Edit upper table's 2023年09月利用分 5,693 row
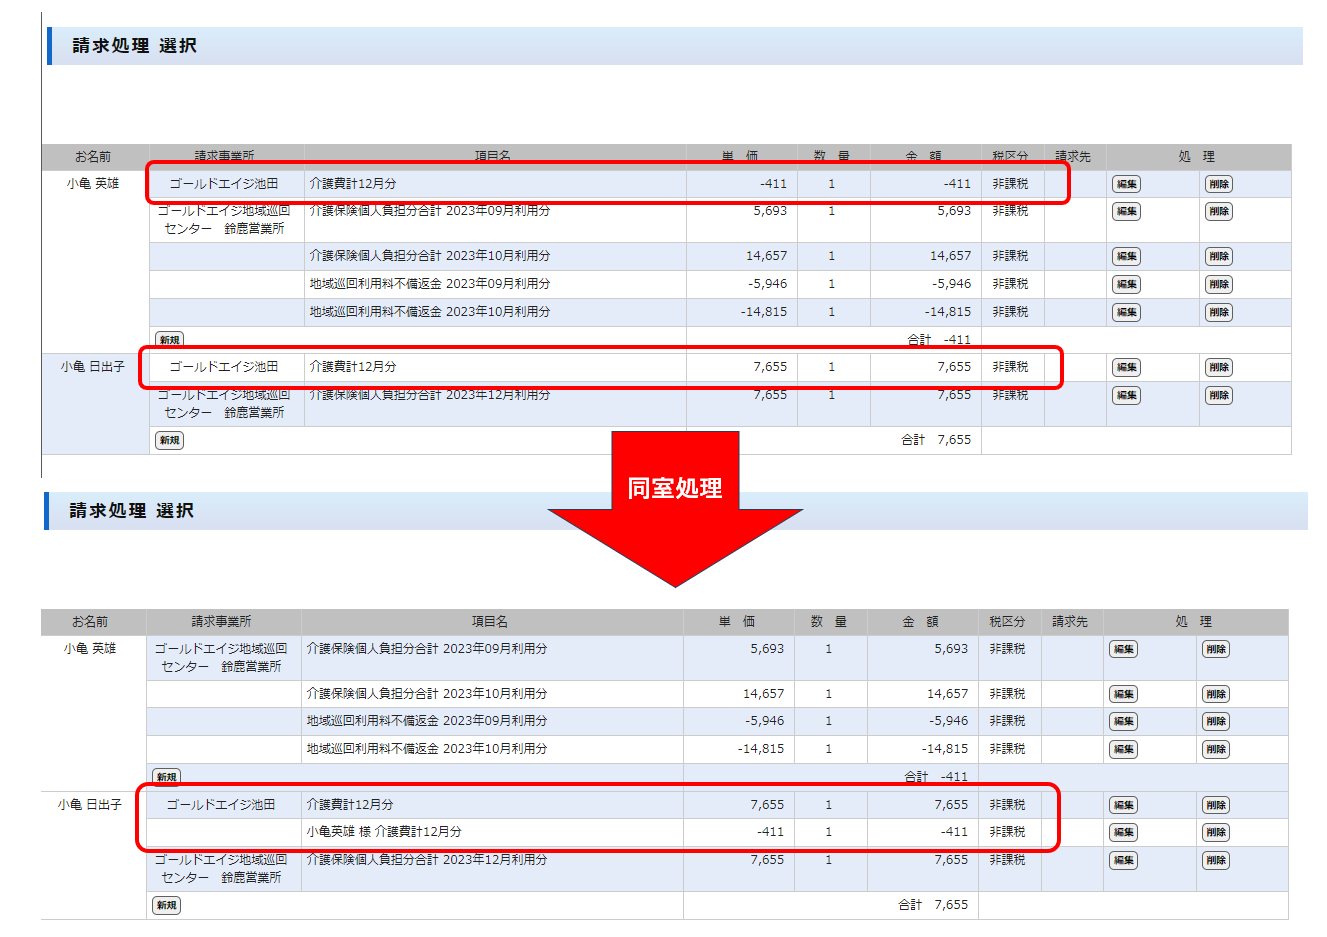Viewport: 1327px width, 937px height. click(1126, 212)
